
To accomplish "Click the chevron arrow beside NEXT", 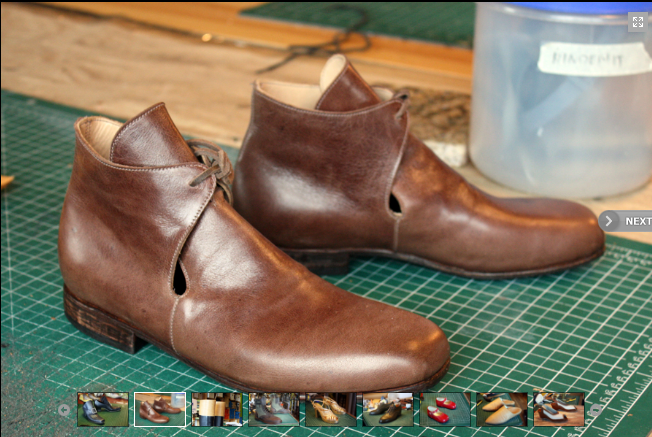I will (609, 221).
